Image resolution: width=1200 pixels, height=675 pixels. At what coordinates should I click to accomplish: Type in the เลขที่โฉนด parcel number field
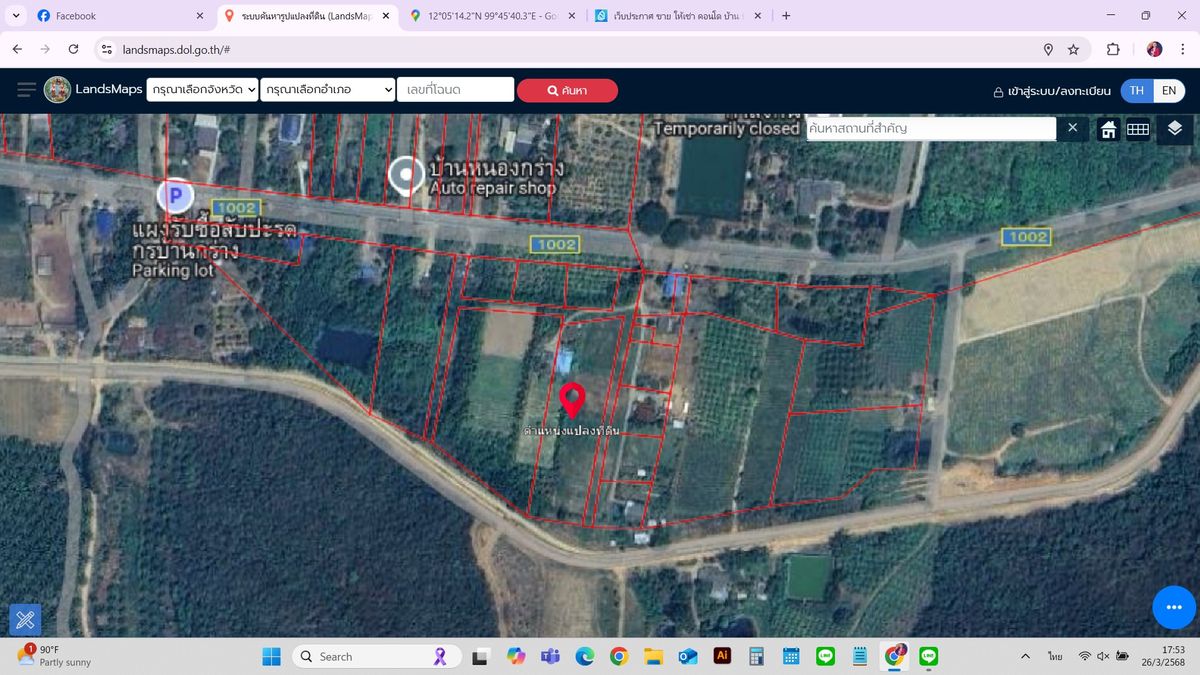pos(455,89)
